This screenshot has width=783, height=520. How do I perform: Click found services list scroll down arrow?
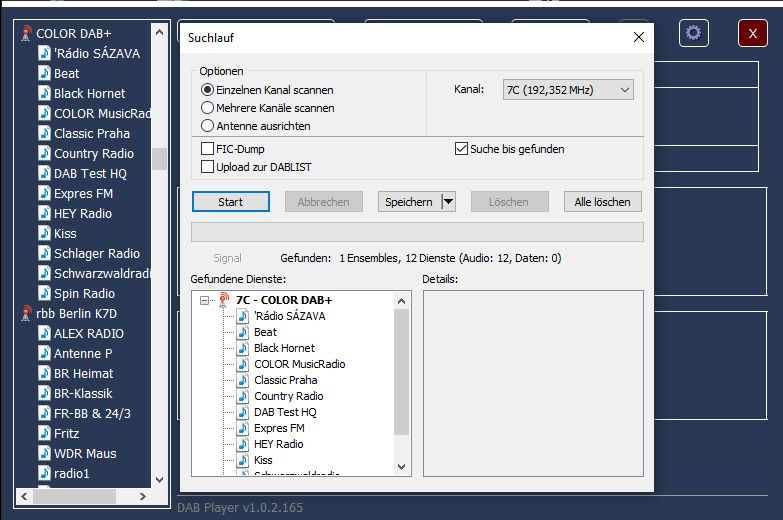pos(401,467)
